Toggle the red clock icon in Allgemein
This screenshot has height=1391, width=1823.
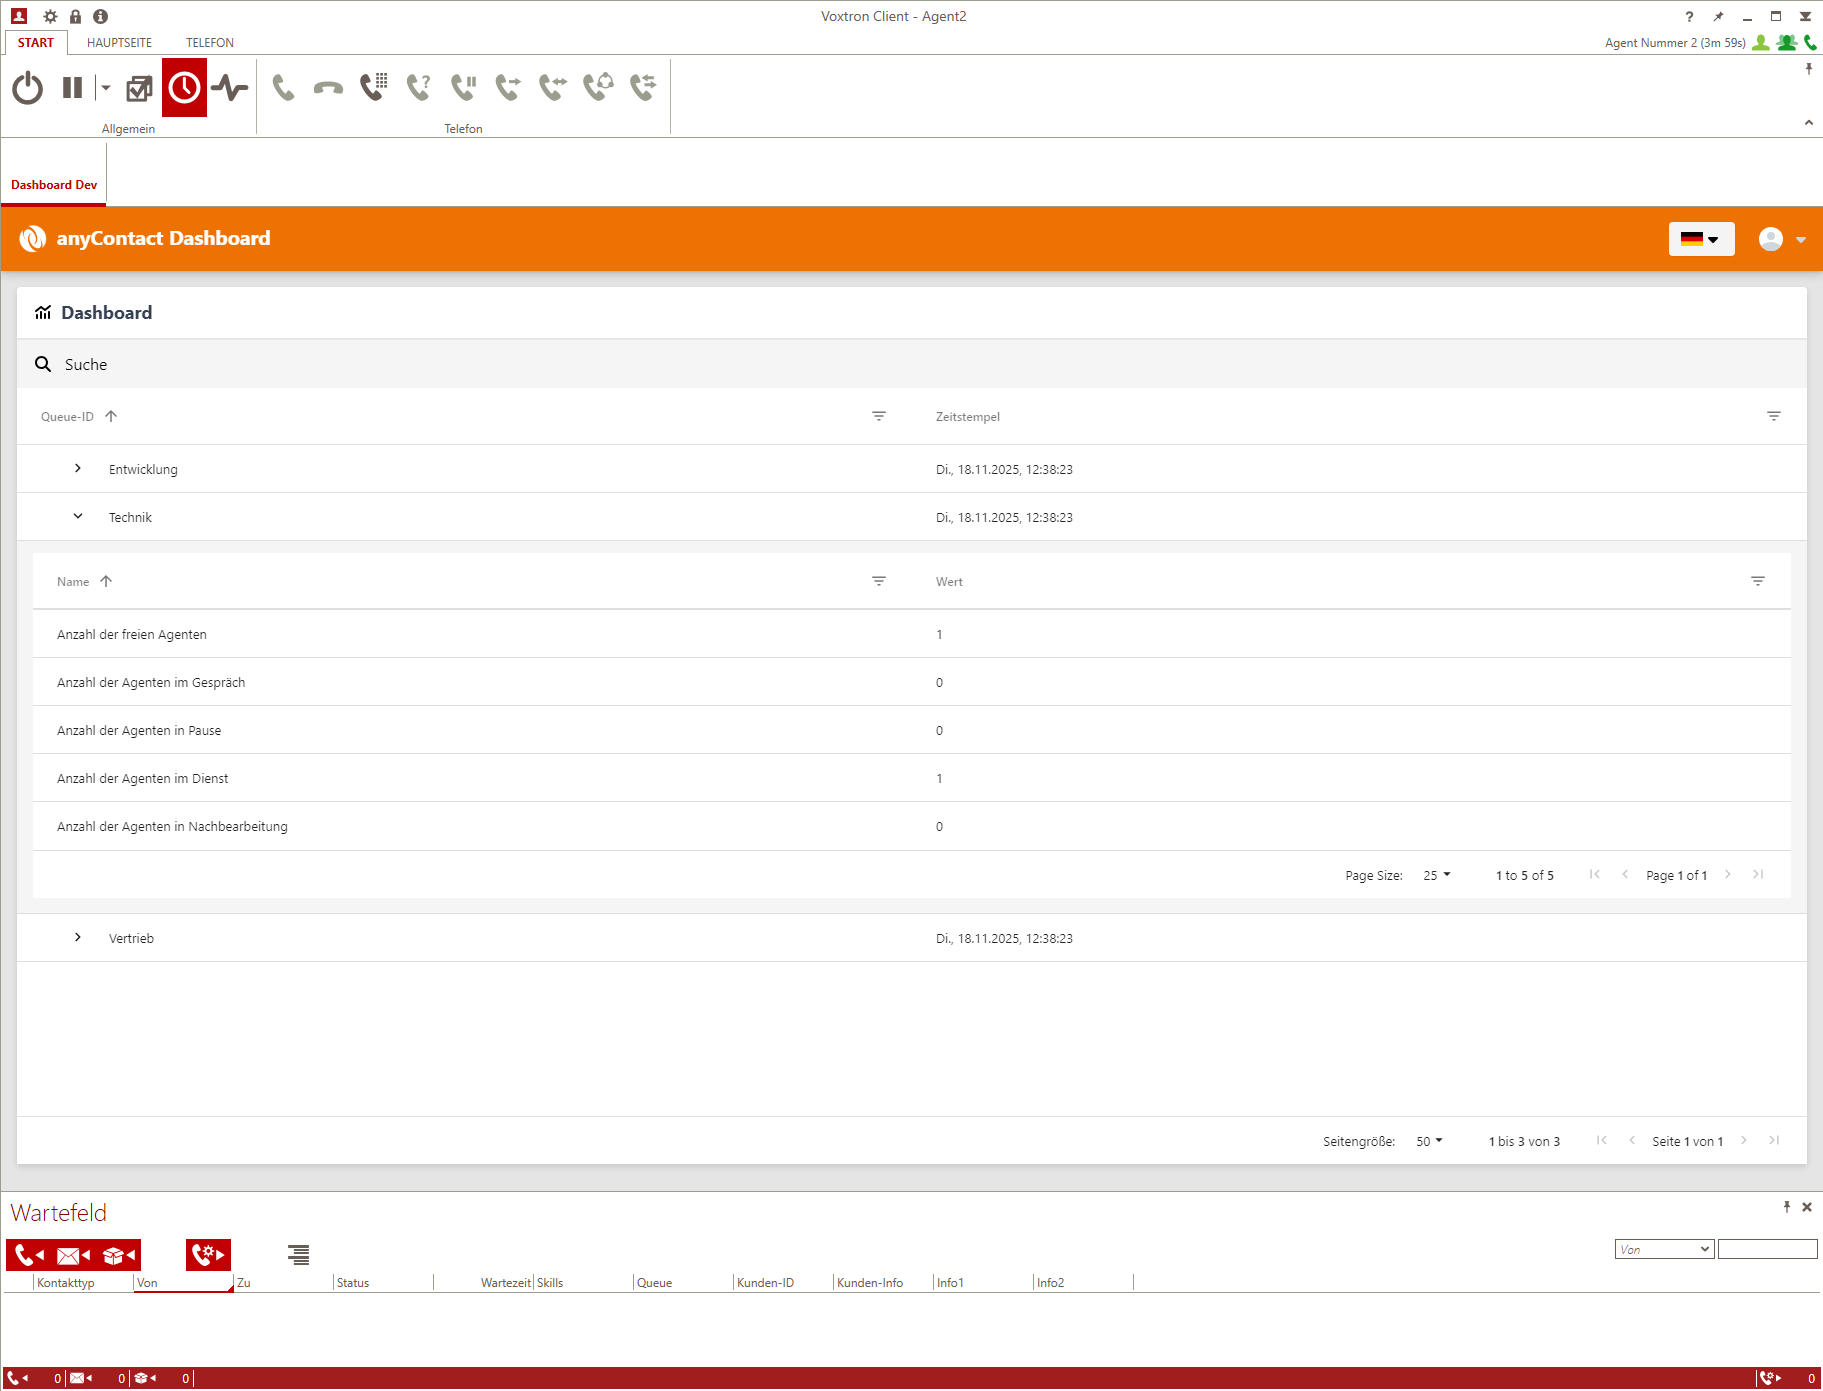(x=184, y=88)
